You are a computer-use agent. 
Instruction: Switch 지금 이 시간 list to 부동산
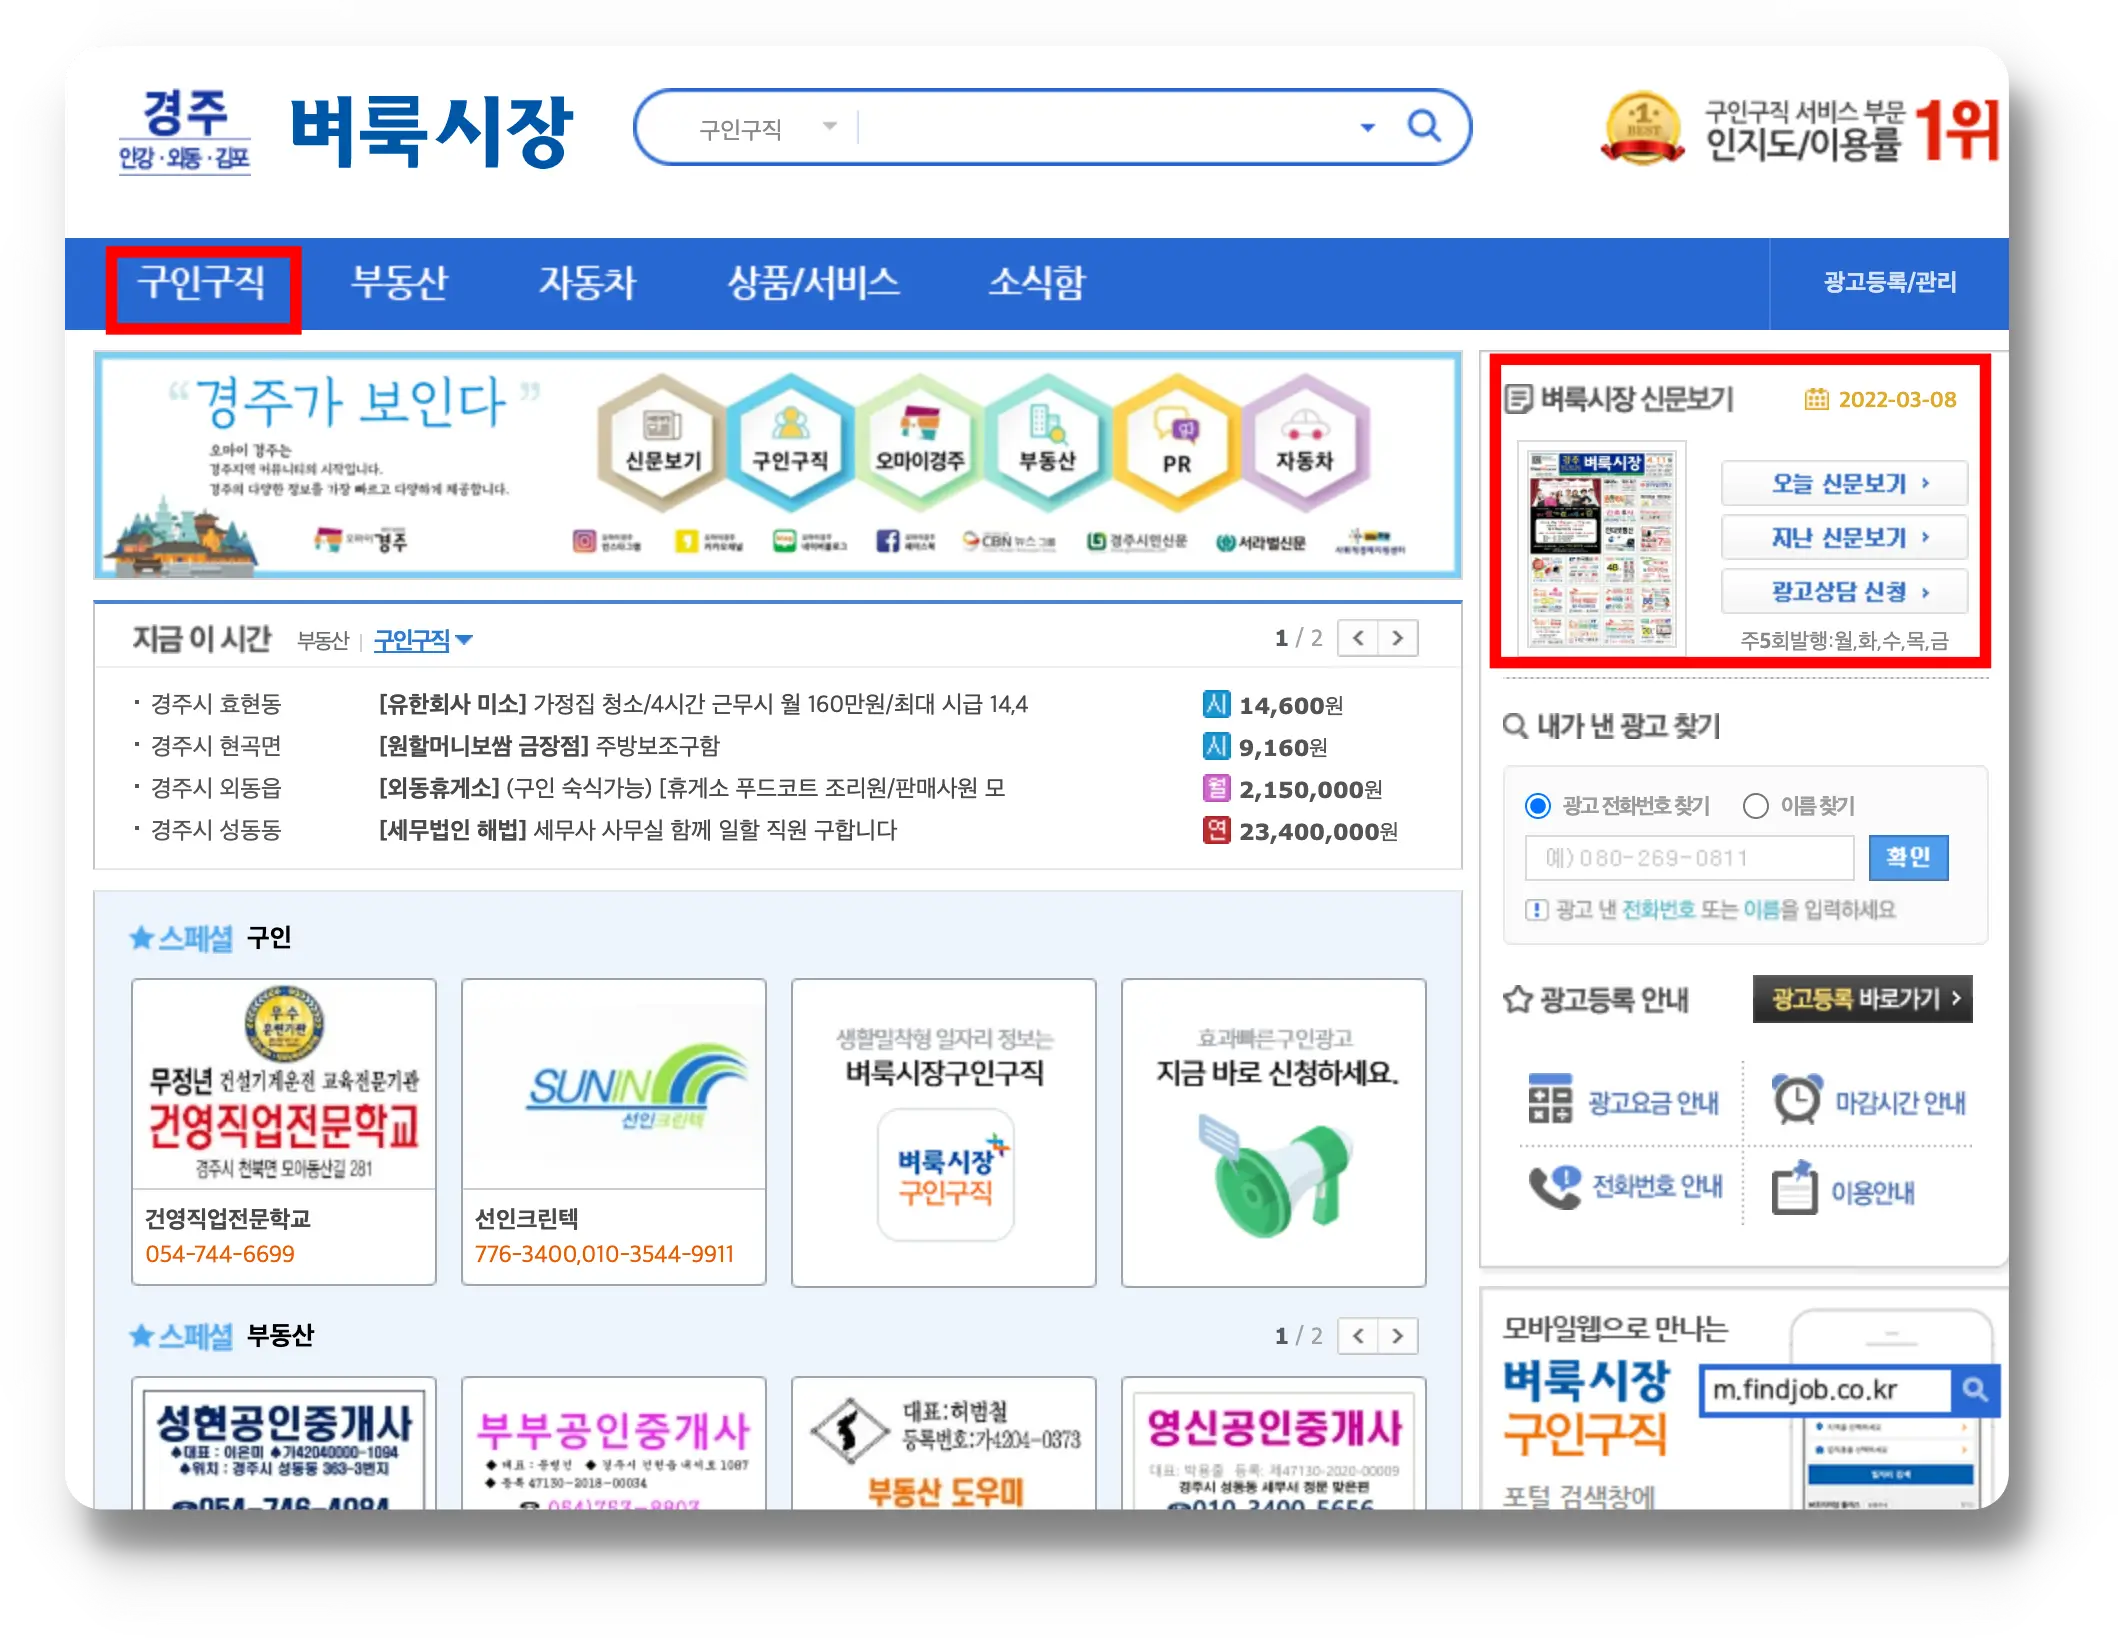322,641
